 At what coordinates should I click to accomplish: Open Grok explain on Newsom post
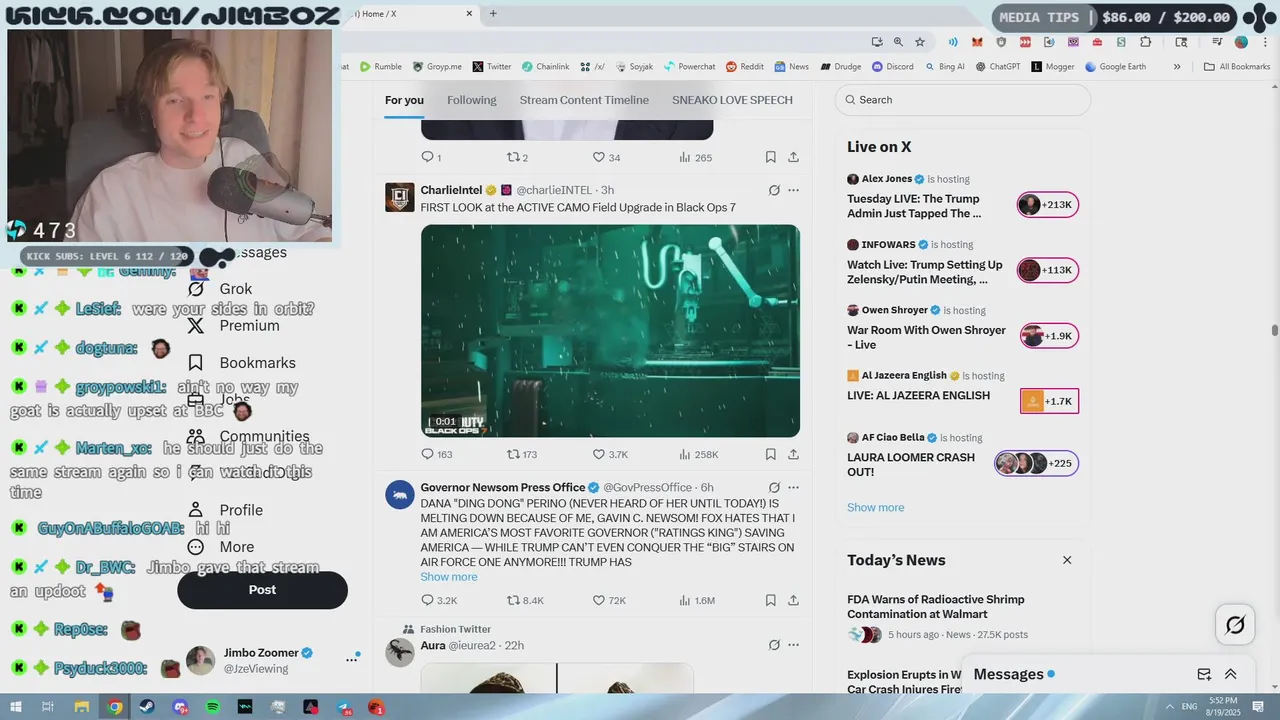pyautogui.click(x=774, y=487)
